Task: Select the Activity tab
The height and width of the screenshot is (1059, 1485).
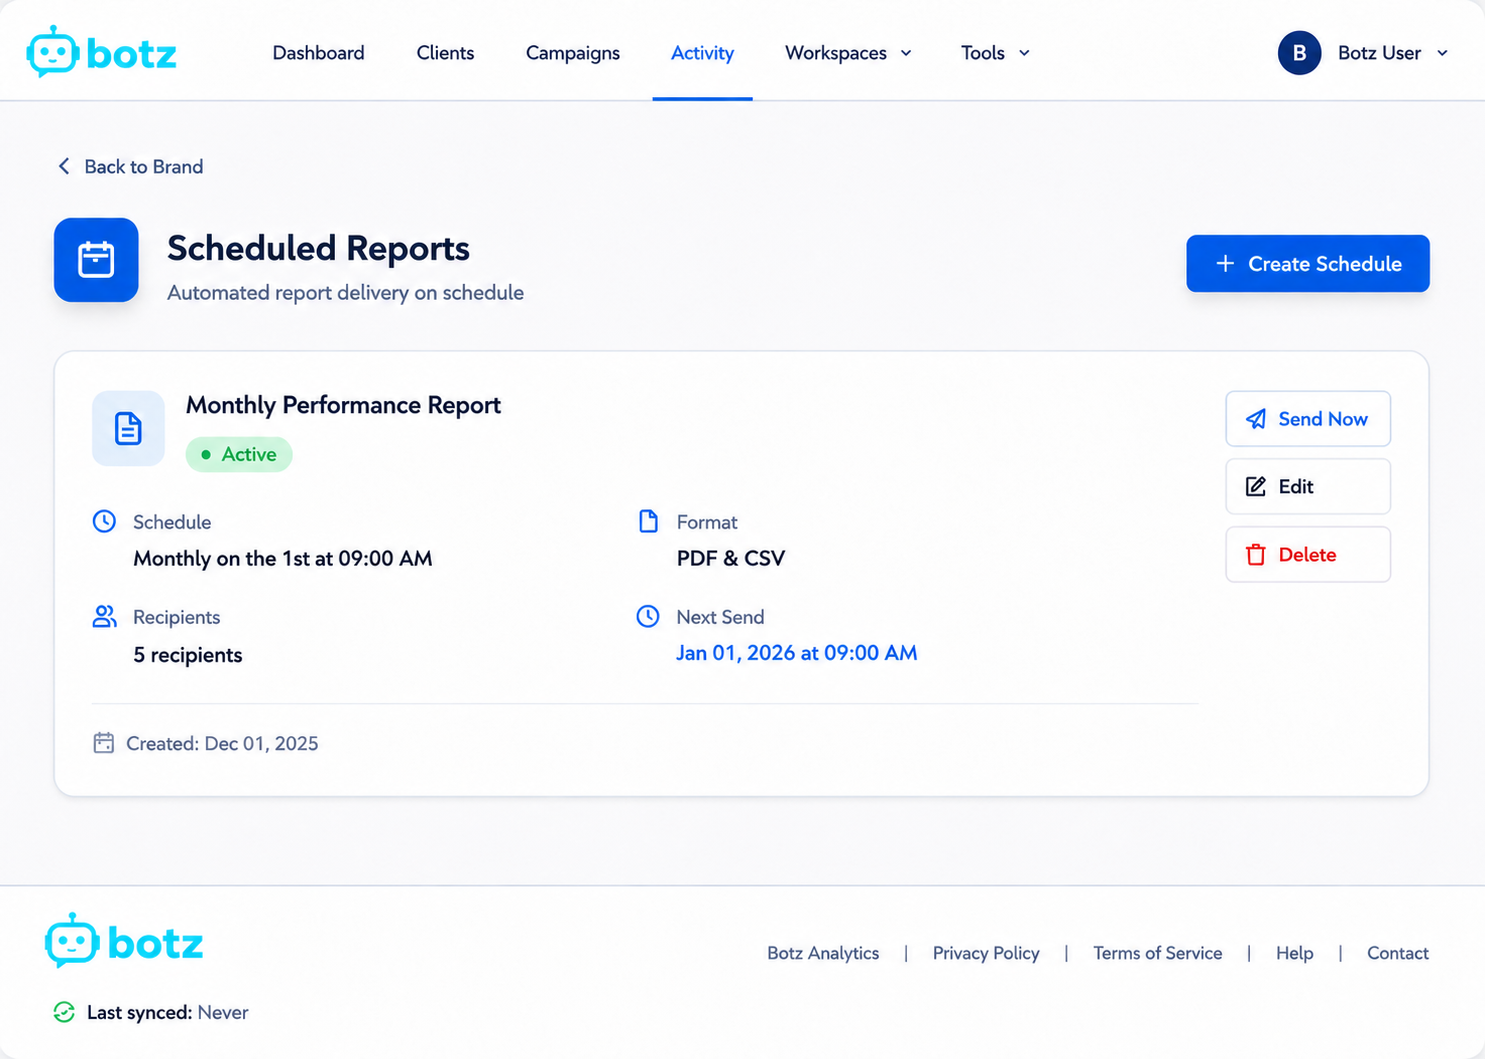Action: click(x=702, y=53)
